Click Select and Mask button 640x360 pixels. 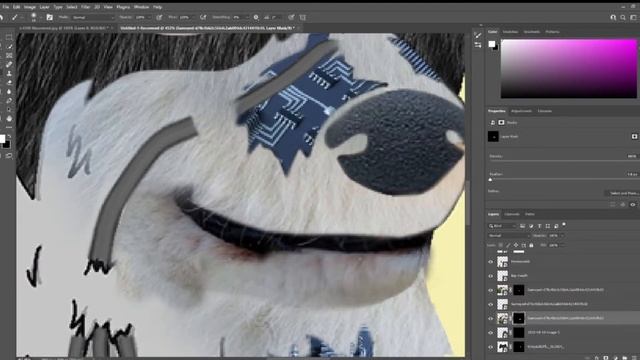point(623,193)
